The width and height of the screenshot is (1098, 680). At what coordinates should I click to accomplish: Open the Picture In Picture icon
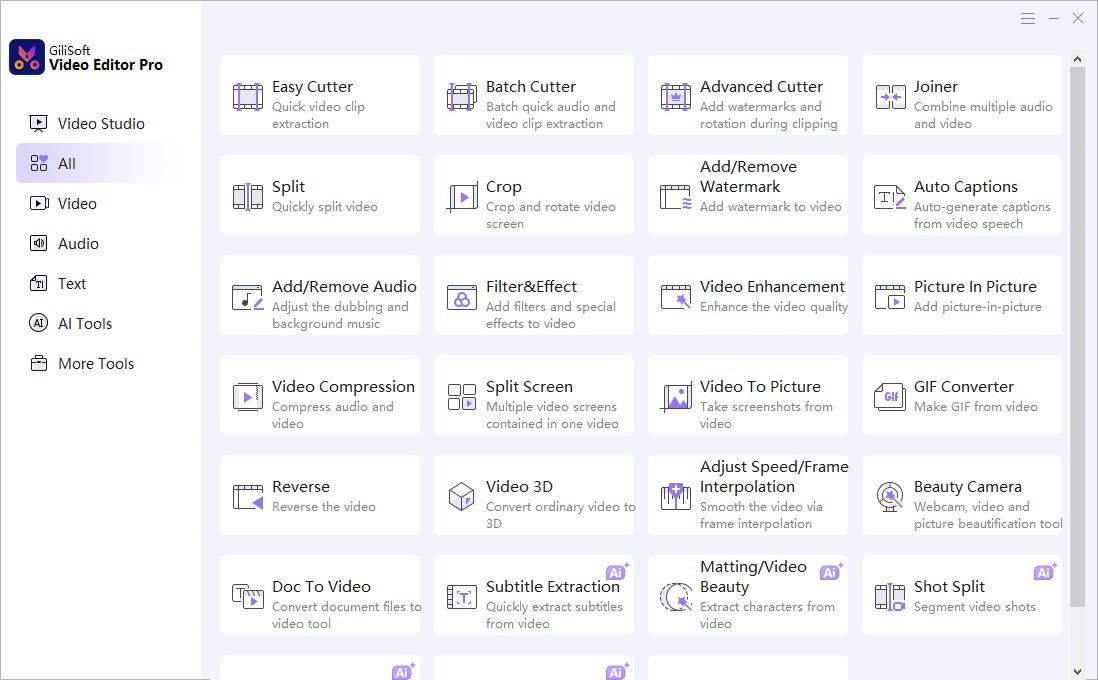coord(890,297)
